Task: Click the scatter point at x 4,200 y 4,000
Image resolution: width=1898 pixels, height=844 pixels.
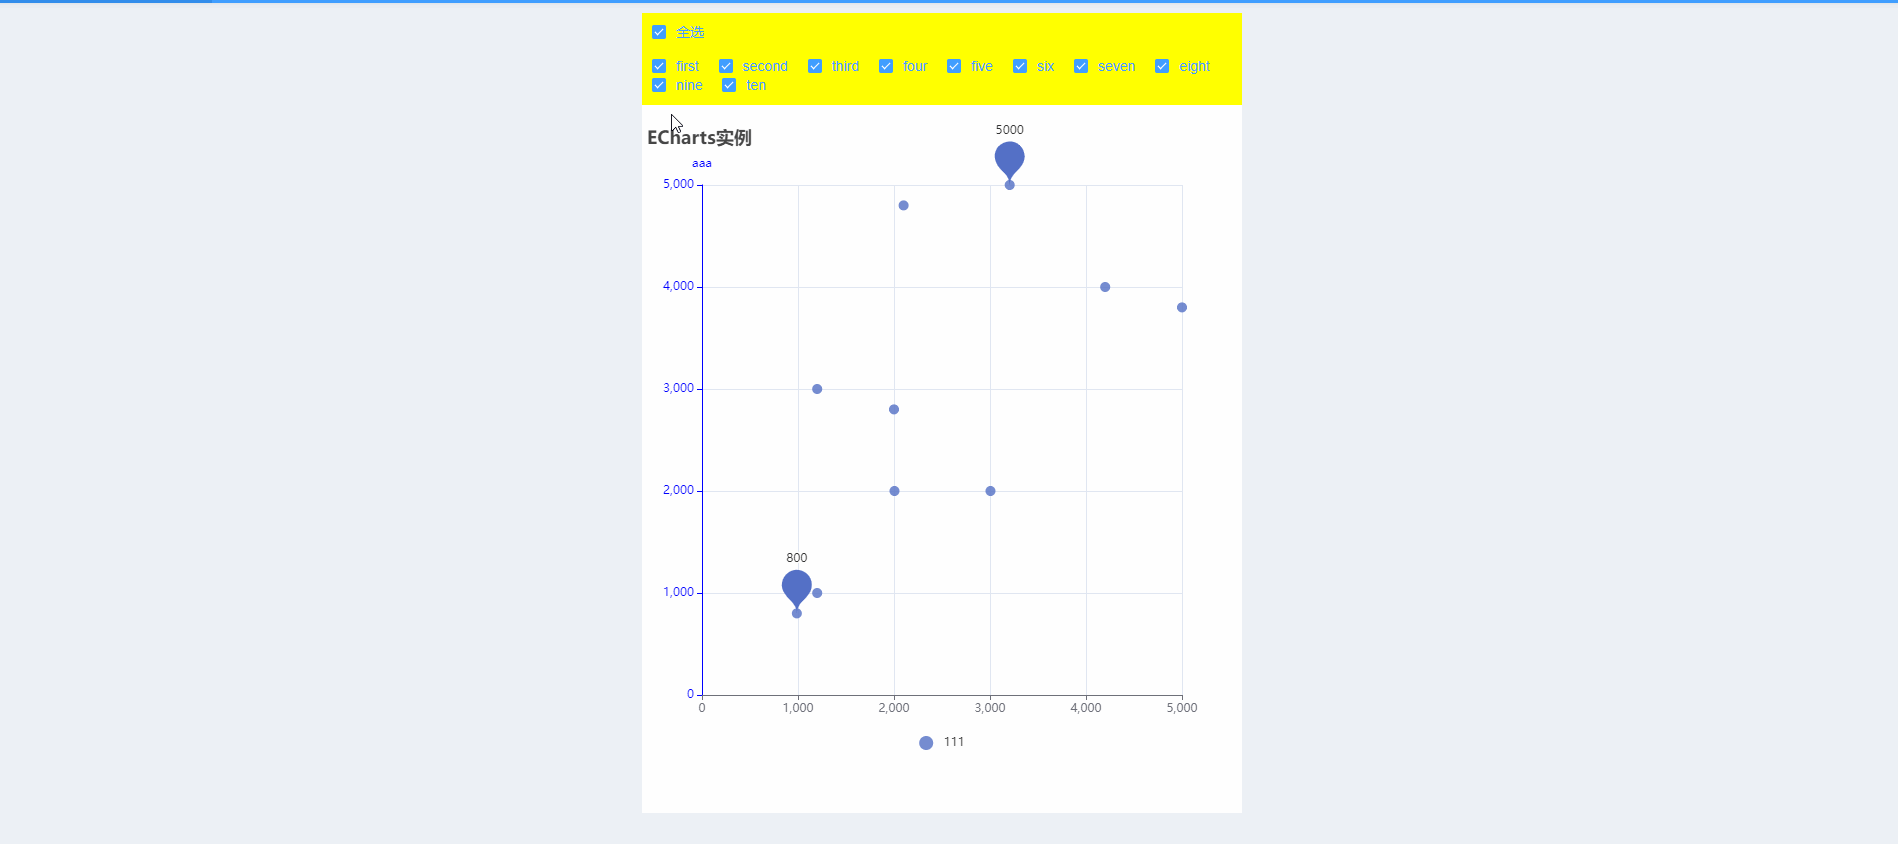Action: tap(1105, 287)
